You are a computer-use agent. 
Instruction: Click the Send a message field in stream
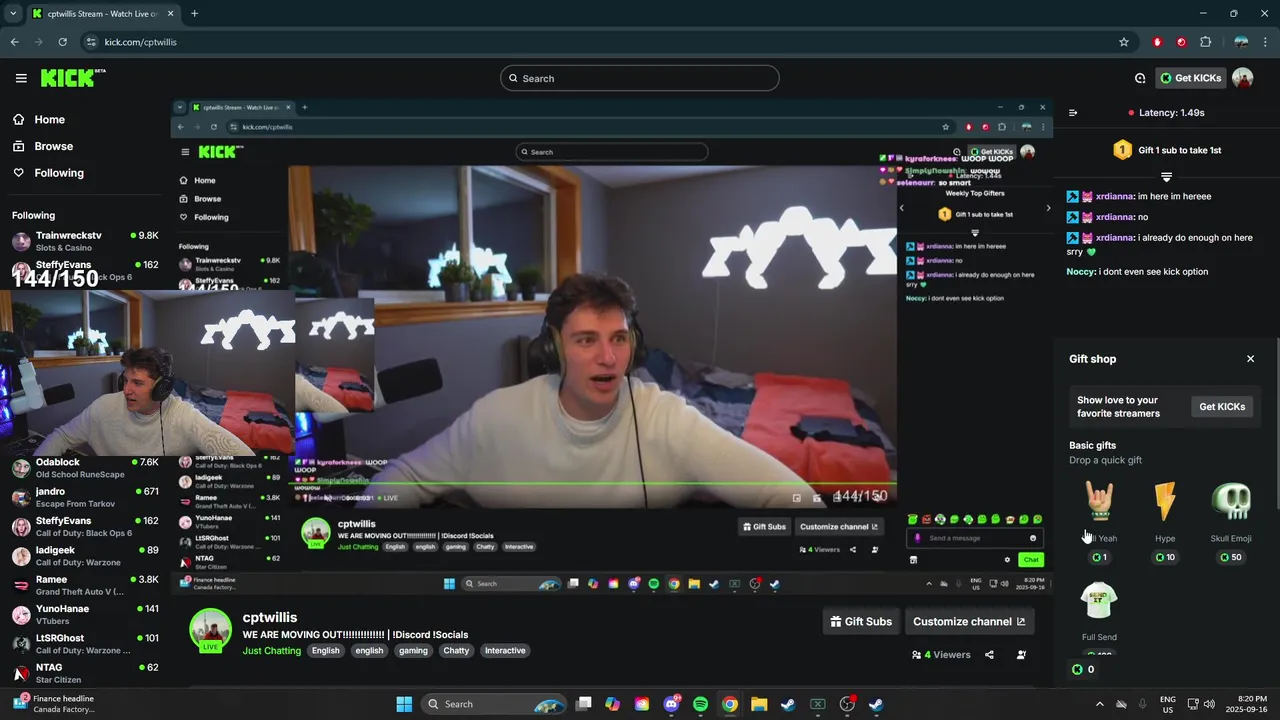[x=975, y=538]
